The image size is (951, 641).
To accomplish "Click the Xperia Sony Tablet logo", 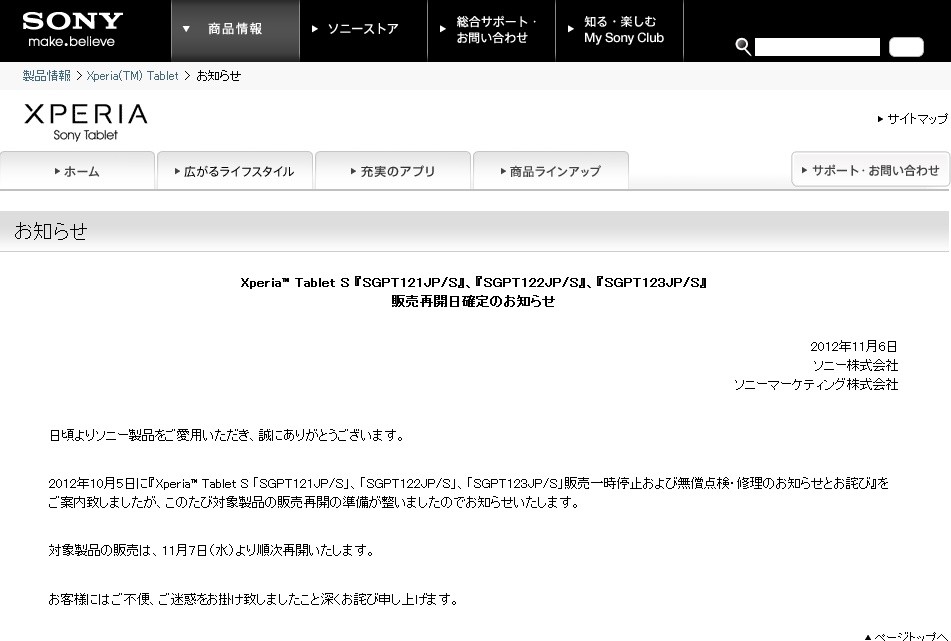I will pyautogui.click(x=86, y=122).
